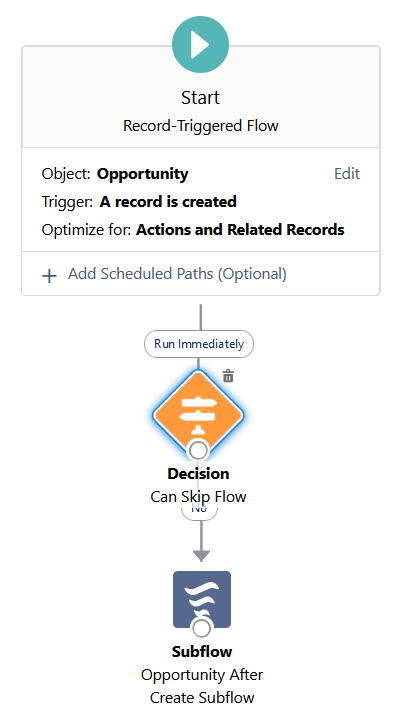
Task: Select the orange Decision diamond element
Action: [198, 415]
